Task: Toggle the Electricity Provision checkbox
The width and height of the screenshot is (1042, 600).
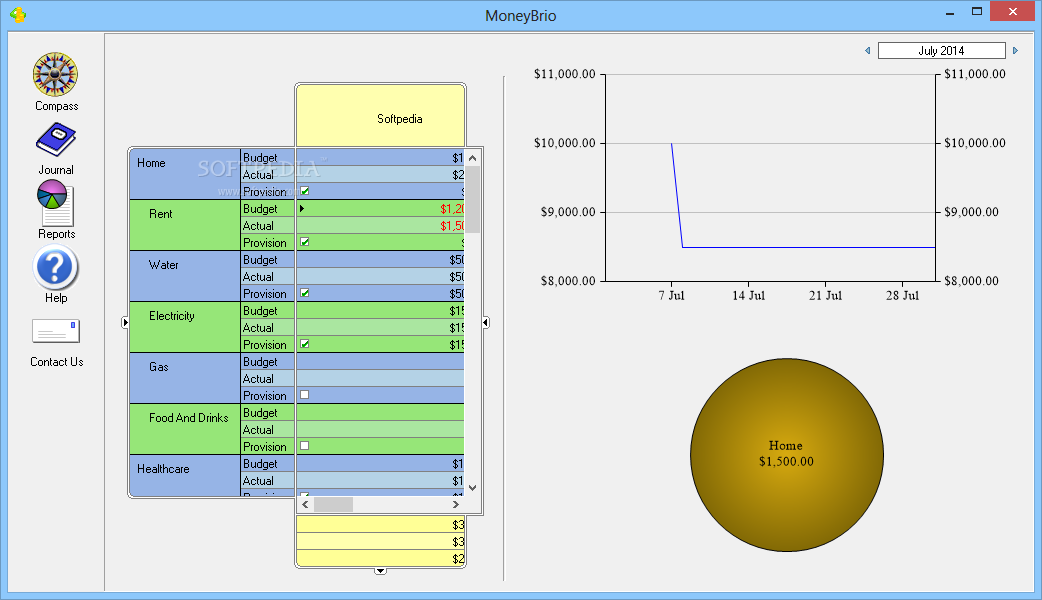Action: 304,344
